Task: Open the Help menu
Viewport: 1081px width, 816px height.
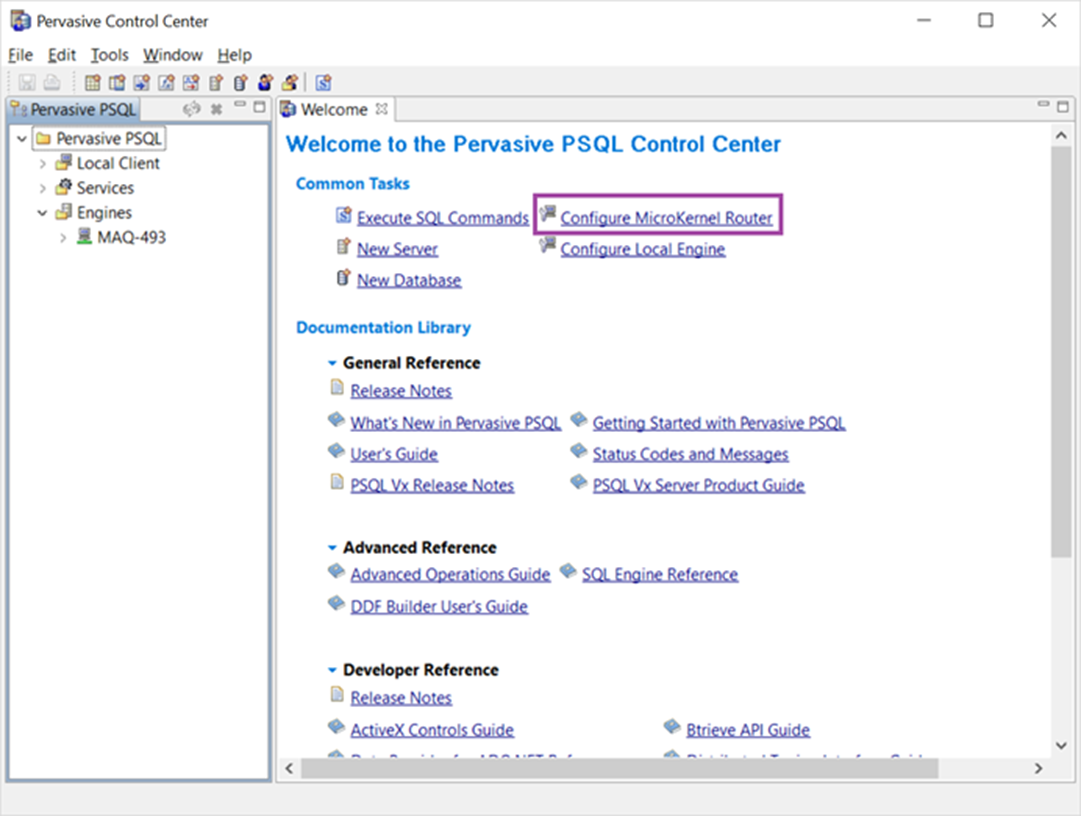Action: point(234,55)
